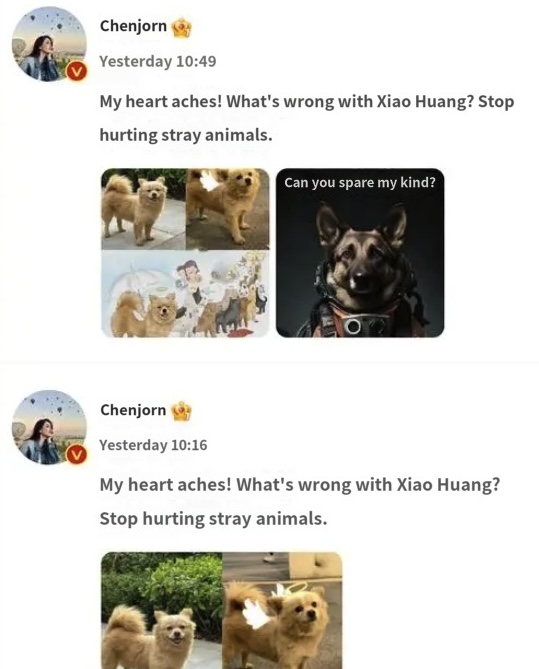Viewport: 539px width, 669px height.
Task: Open Chenjorn's avatar in the first post
Action: [x=49, y=44]
